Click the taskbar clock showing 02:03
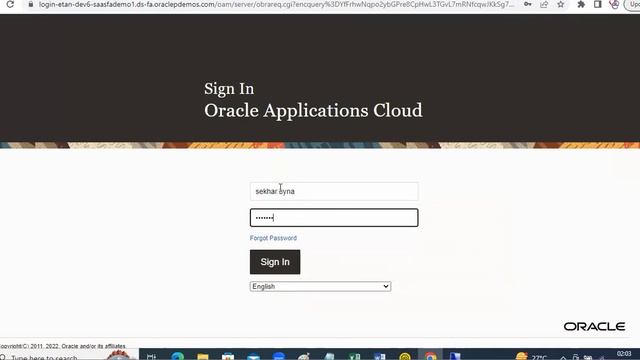 tap(624, 354)
